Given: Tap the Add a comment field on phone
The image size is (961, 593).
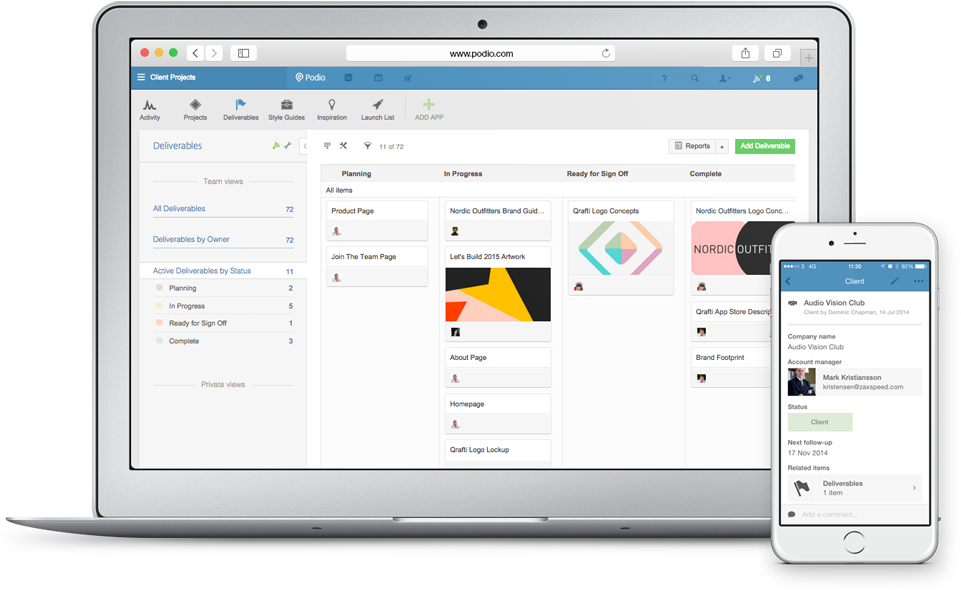Looking at the screenshot, I should click(x=855, y=515).
